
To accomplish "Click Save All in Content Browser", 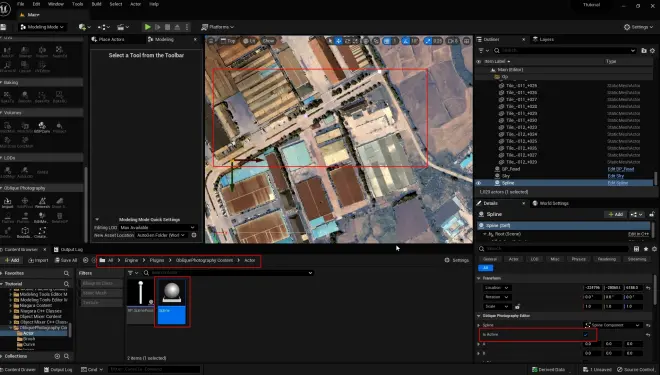I will 66,260.
